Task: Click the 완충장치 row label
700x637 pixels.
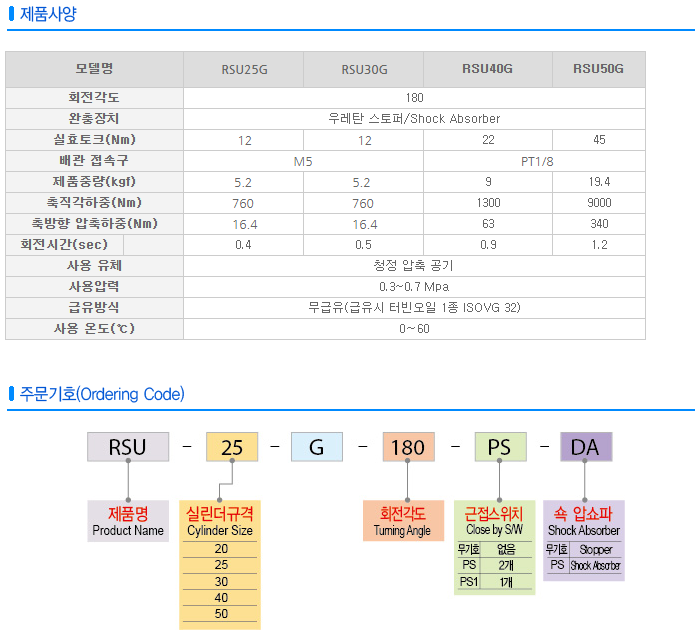Action: (94, 118)
